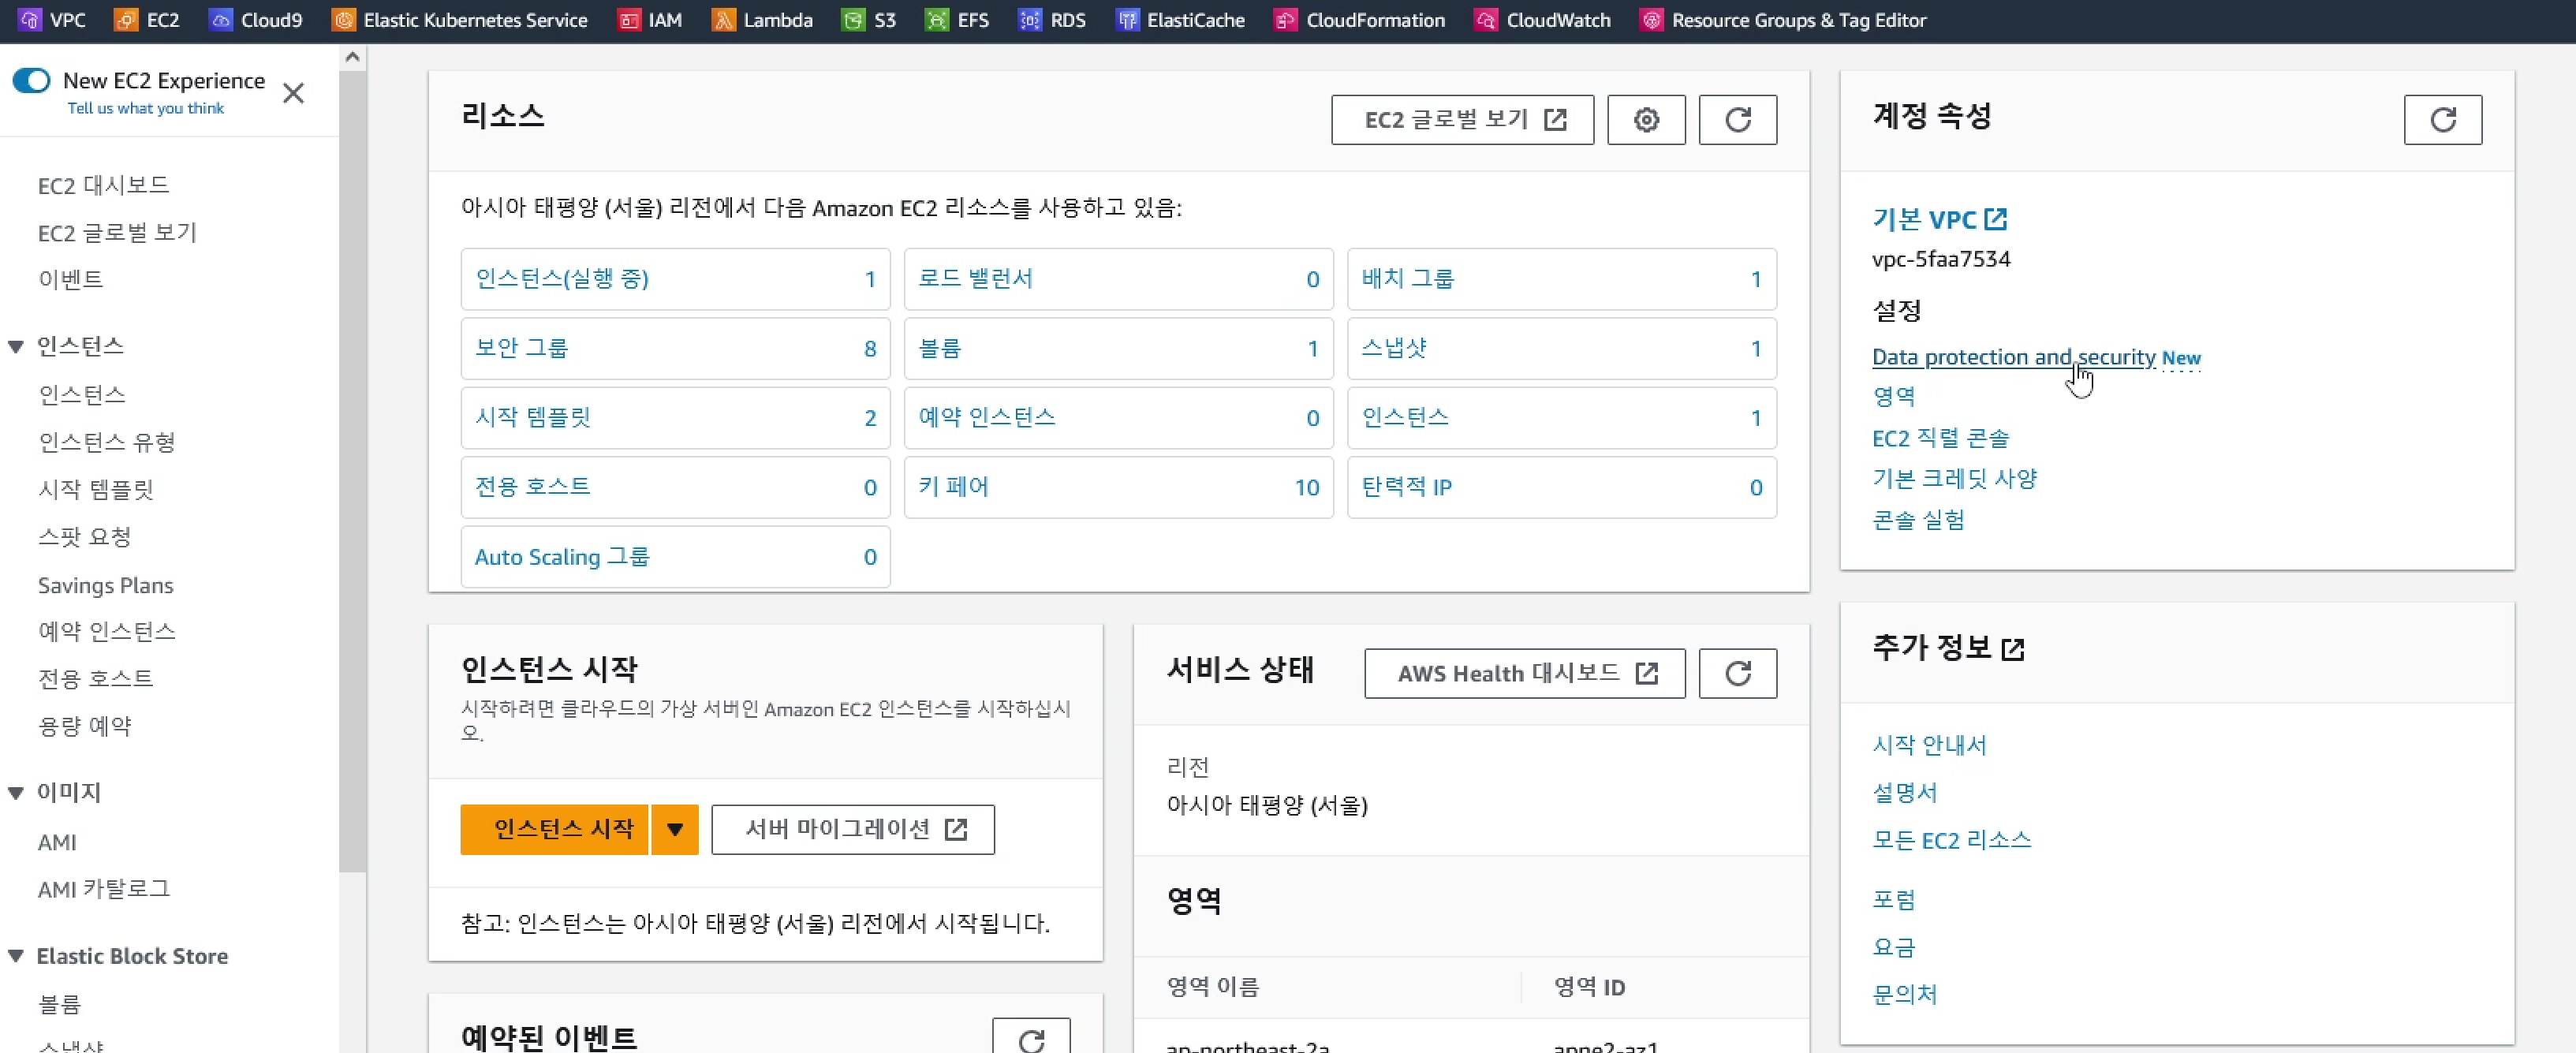This screenshot has width=2576, height=1053.
Task: Close the New EC2 Experience banner
Action: [x=293, y=94]
